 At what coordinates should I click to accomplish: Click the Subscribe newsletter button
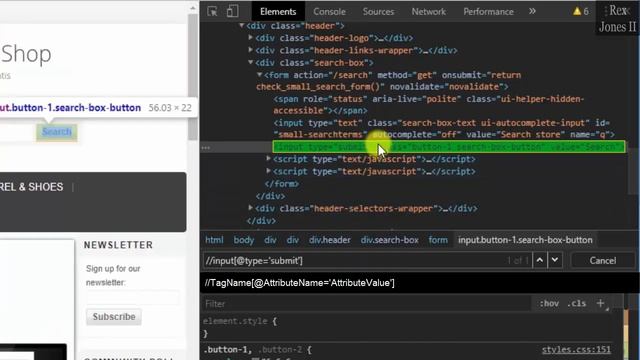coord(113,317)
